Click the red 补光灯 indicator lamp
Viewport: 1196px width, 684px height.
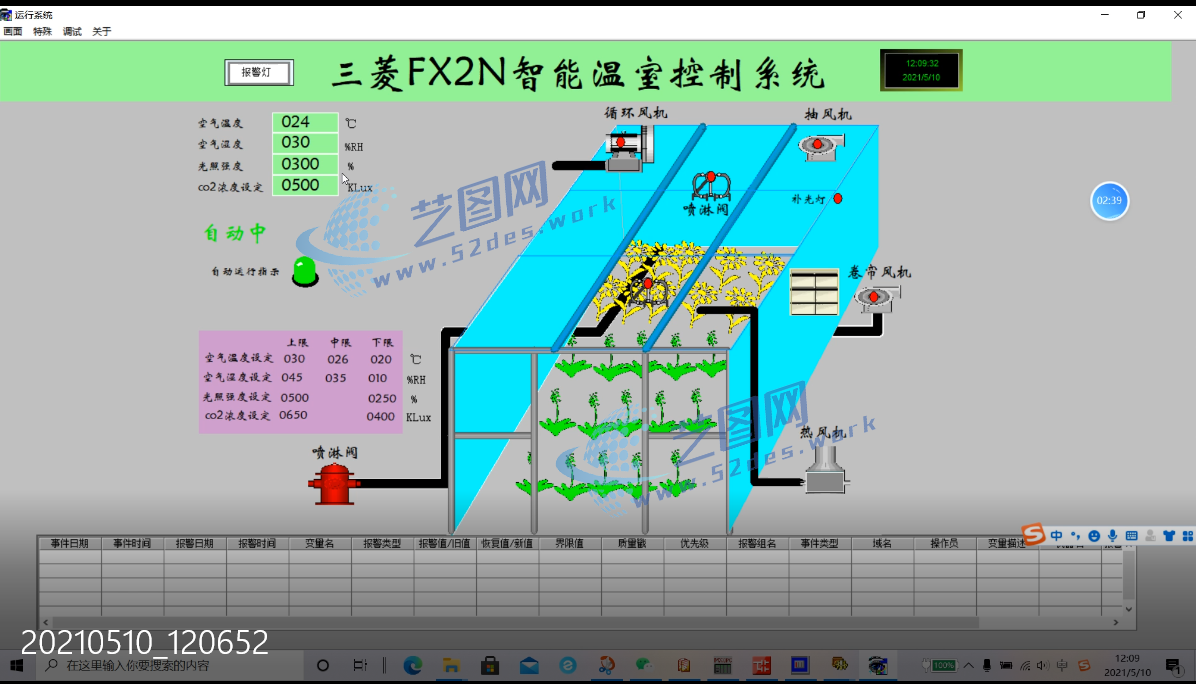tap(838, 198)
